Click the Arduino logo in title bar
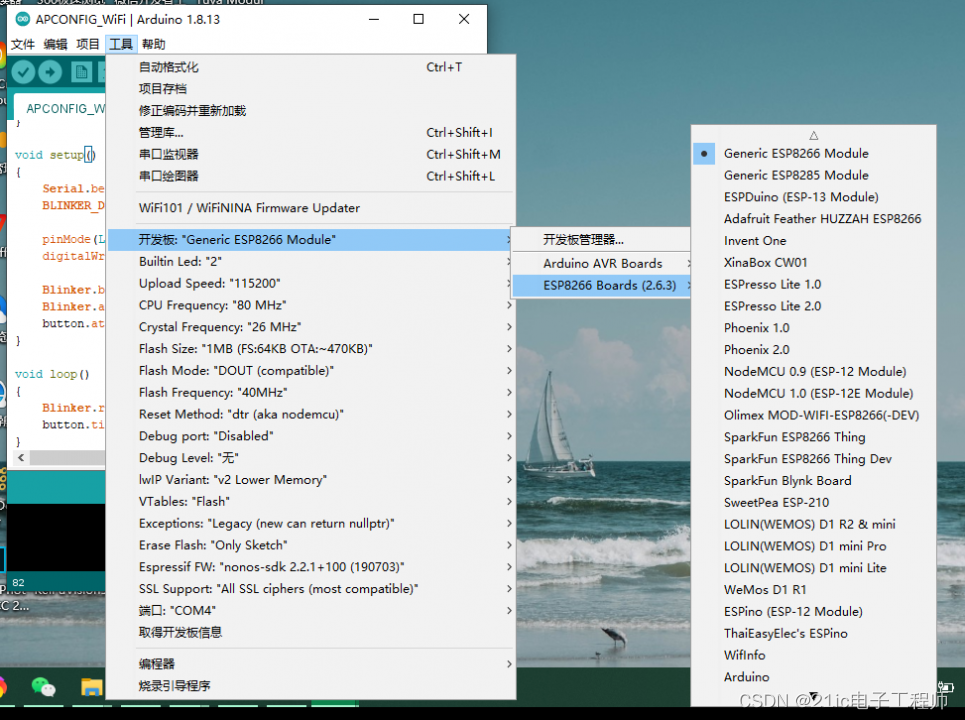The height and width of the screenshot is (720, 965). point(23,19)
